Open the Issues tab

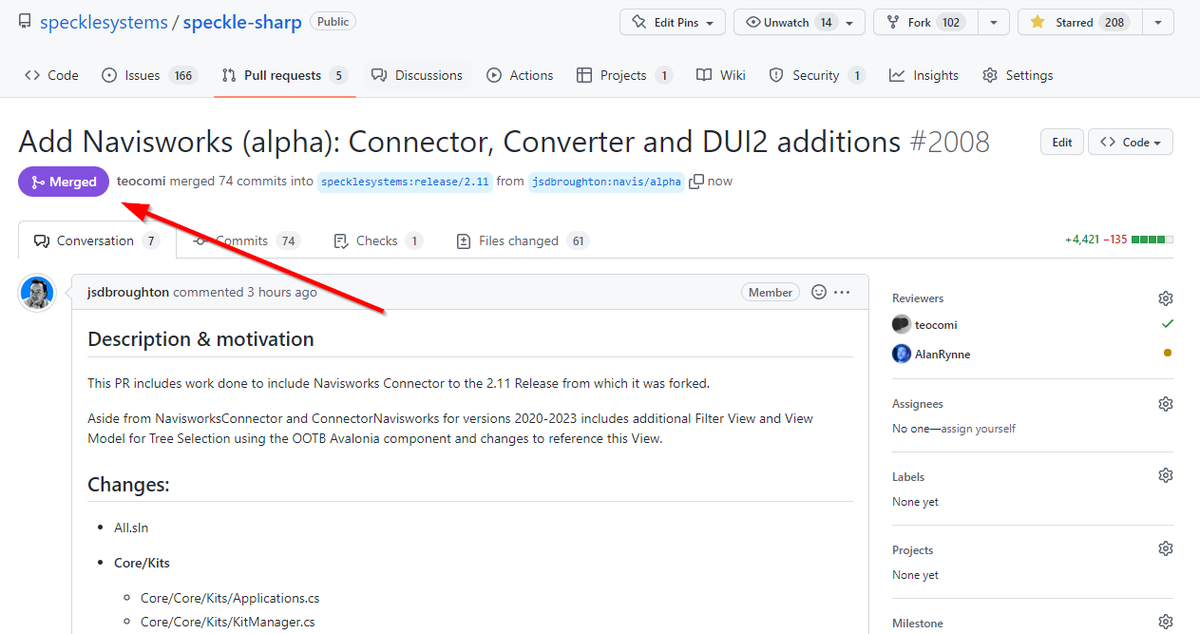pos(149,75)
